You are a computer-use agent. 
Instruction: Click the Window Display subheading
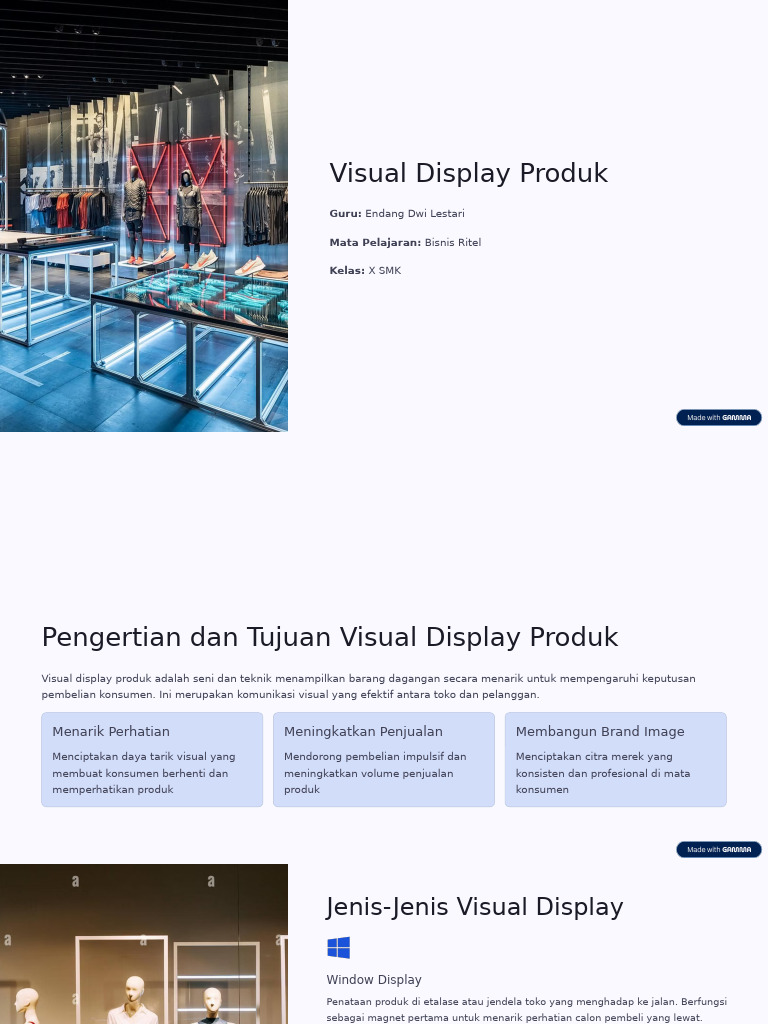[374, 980]
